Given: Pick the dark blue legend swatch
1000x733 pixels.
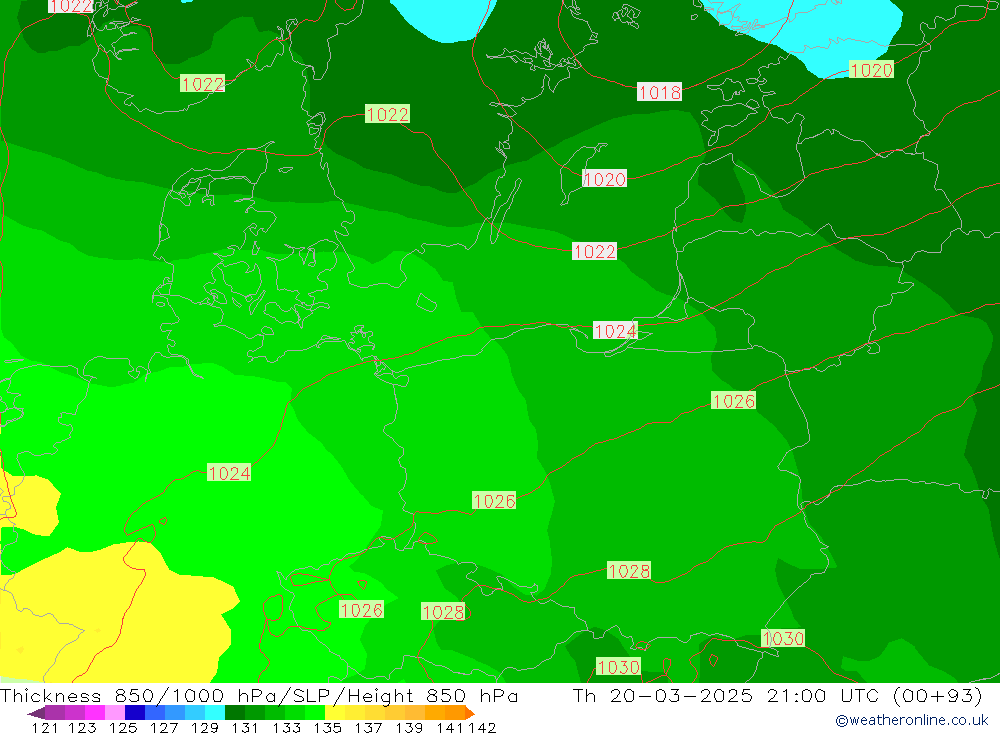Looking at the screenshot, I should [x=135, y=713].
